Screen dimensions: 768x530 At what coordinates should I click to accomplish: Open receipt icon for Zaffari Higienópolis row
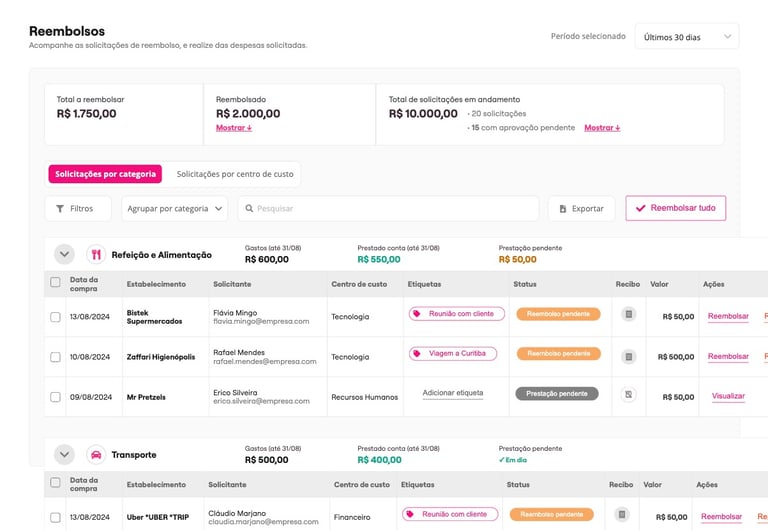pos(628,356)
